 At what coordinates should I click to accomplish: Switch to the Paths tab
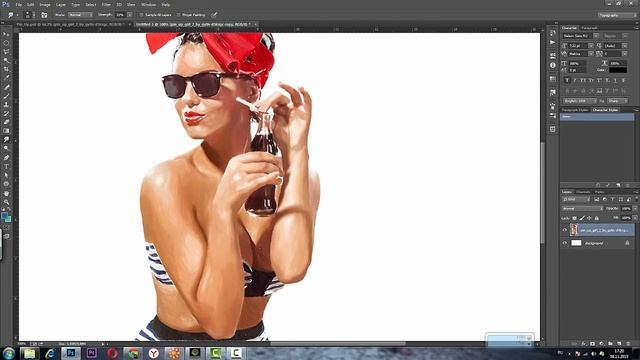(599, 192)
